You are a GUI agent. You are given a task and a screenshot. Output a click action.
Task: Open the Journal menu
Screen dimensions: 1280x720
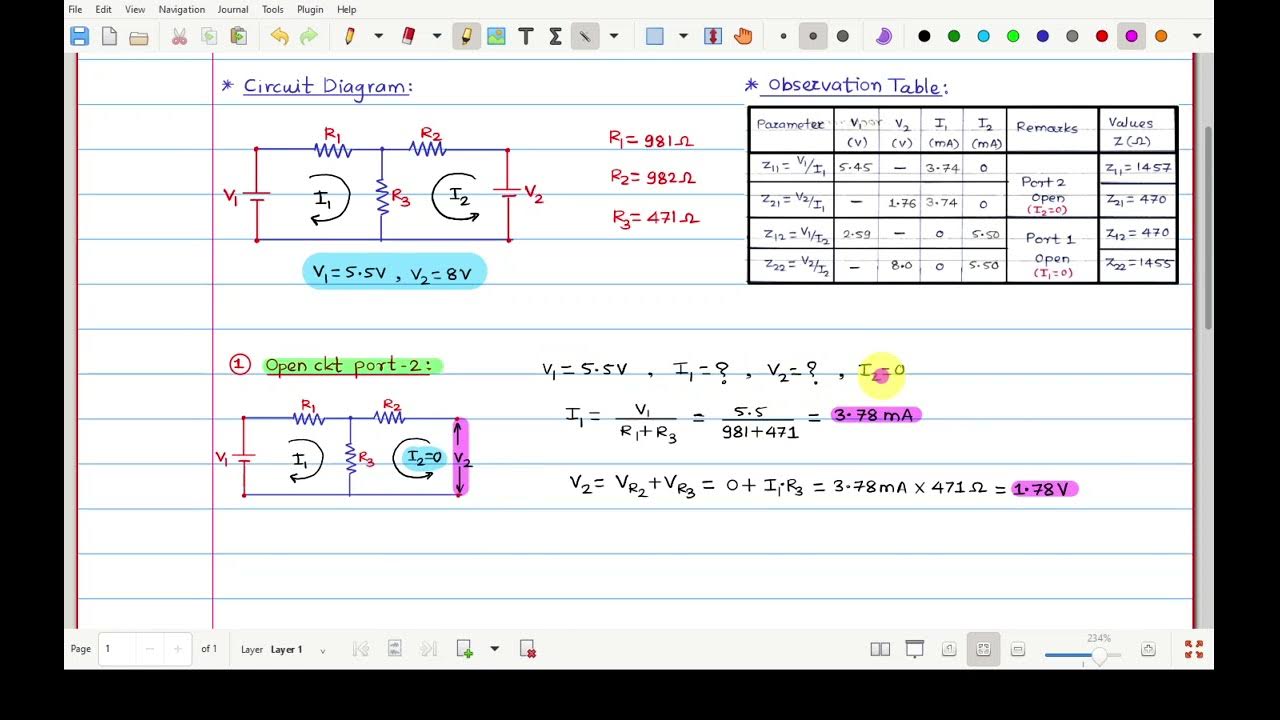coord(233,9)
